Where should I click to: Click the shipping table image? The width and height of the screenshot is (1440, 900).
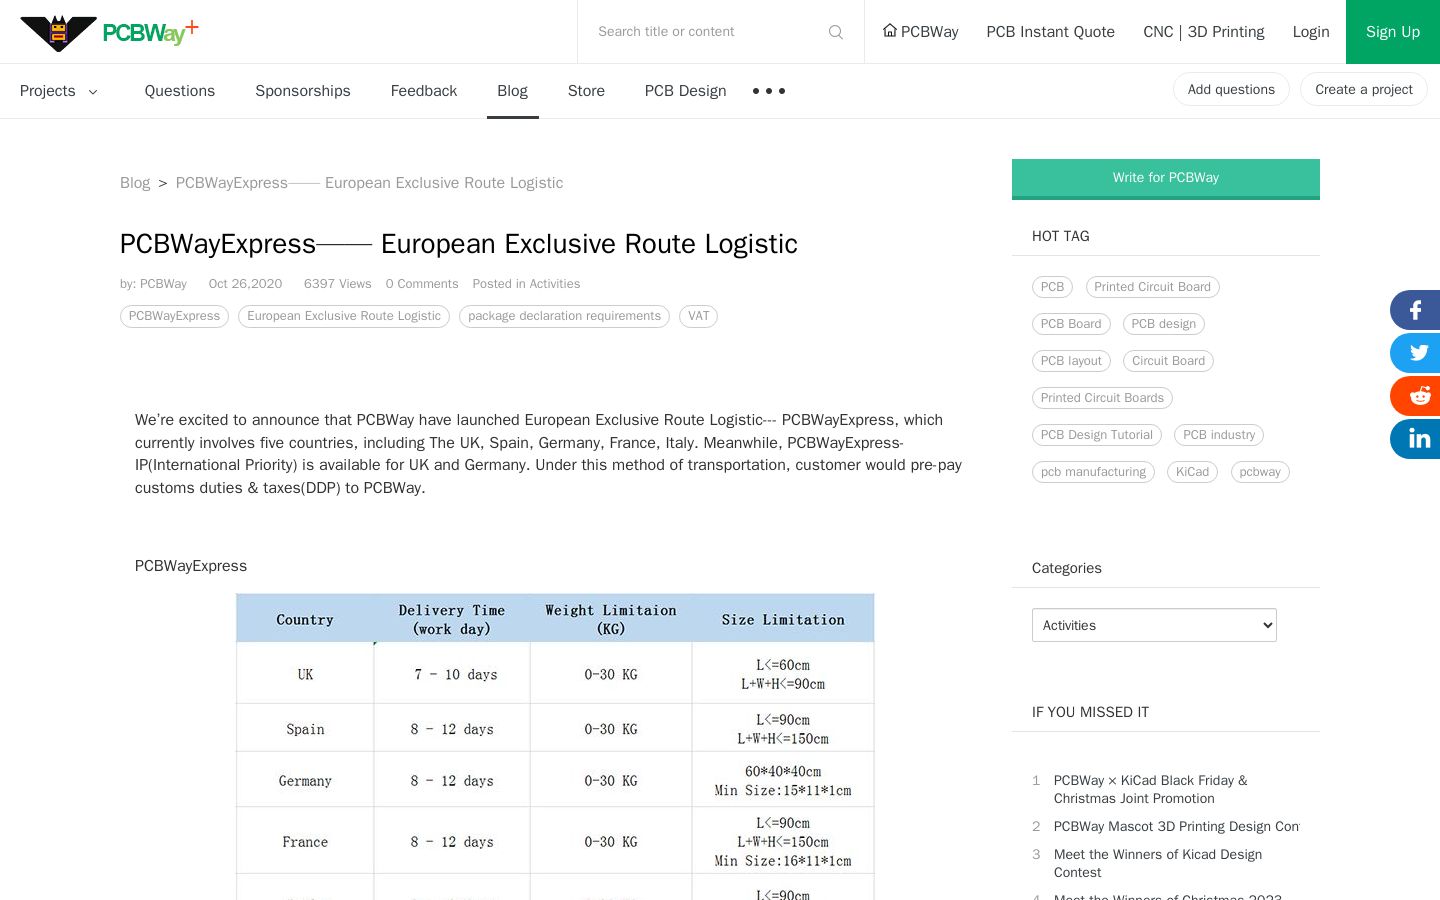click(555, 747)
